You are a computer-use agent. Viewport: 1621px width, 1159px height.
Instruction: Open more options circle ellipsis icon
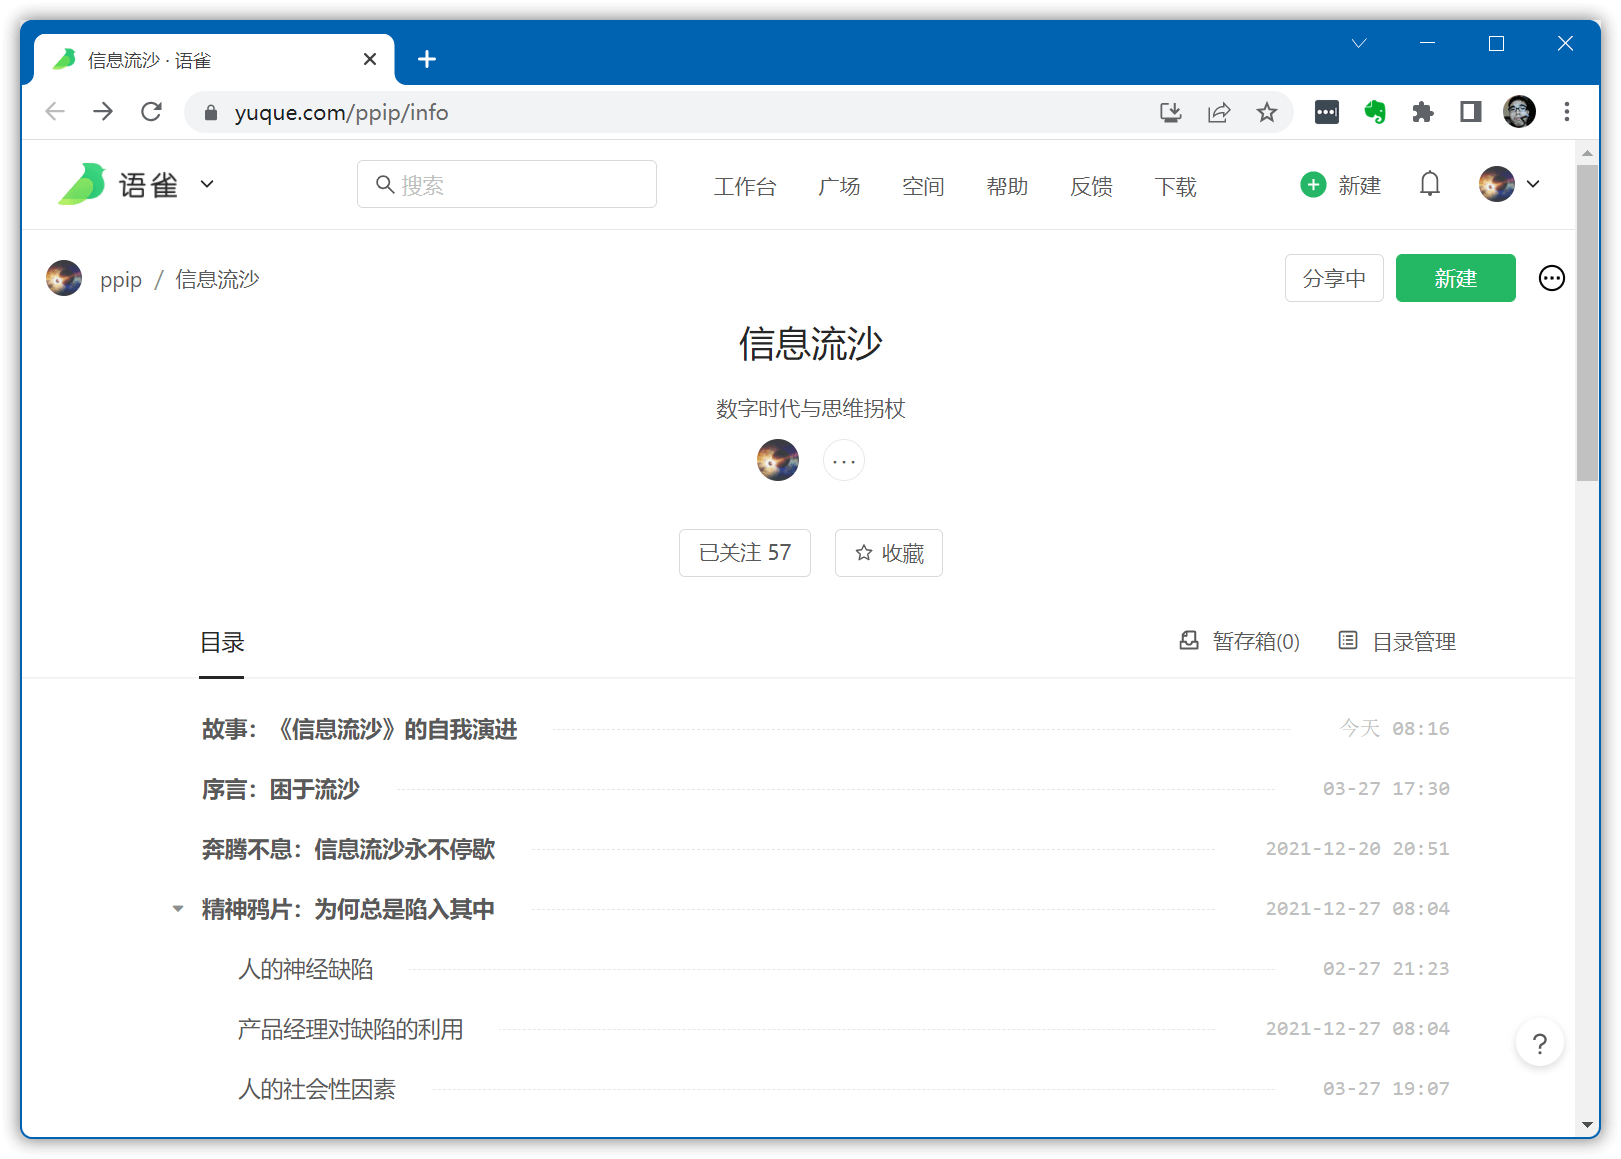[x=1552, y=278]
